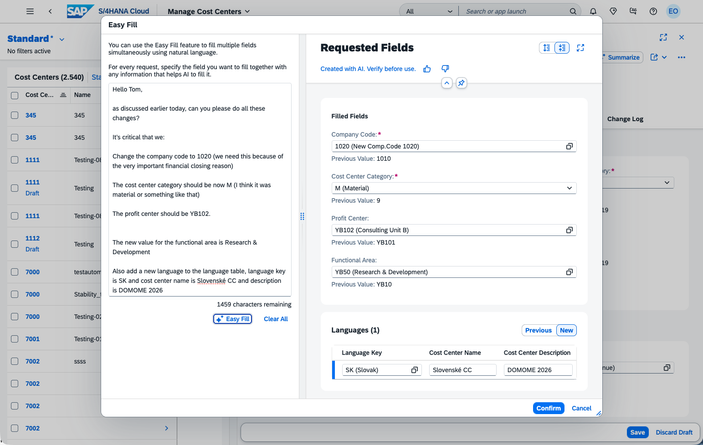Select checkbox for 7000 testautom row

[x=15, y=272]
